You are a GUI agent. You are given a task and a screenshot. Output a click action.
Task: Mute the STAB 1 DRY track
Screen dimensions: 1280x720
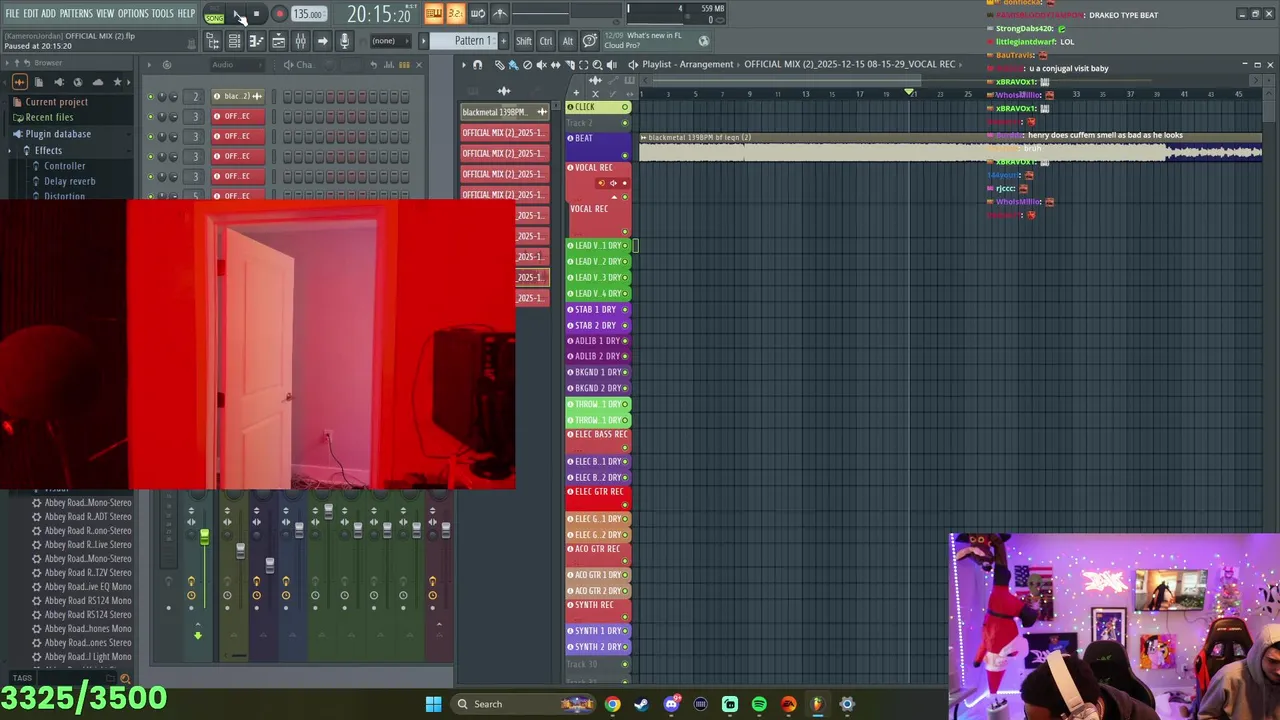625,309
